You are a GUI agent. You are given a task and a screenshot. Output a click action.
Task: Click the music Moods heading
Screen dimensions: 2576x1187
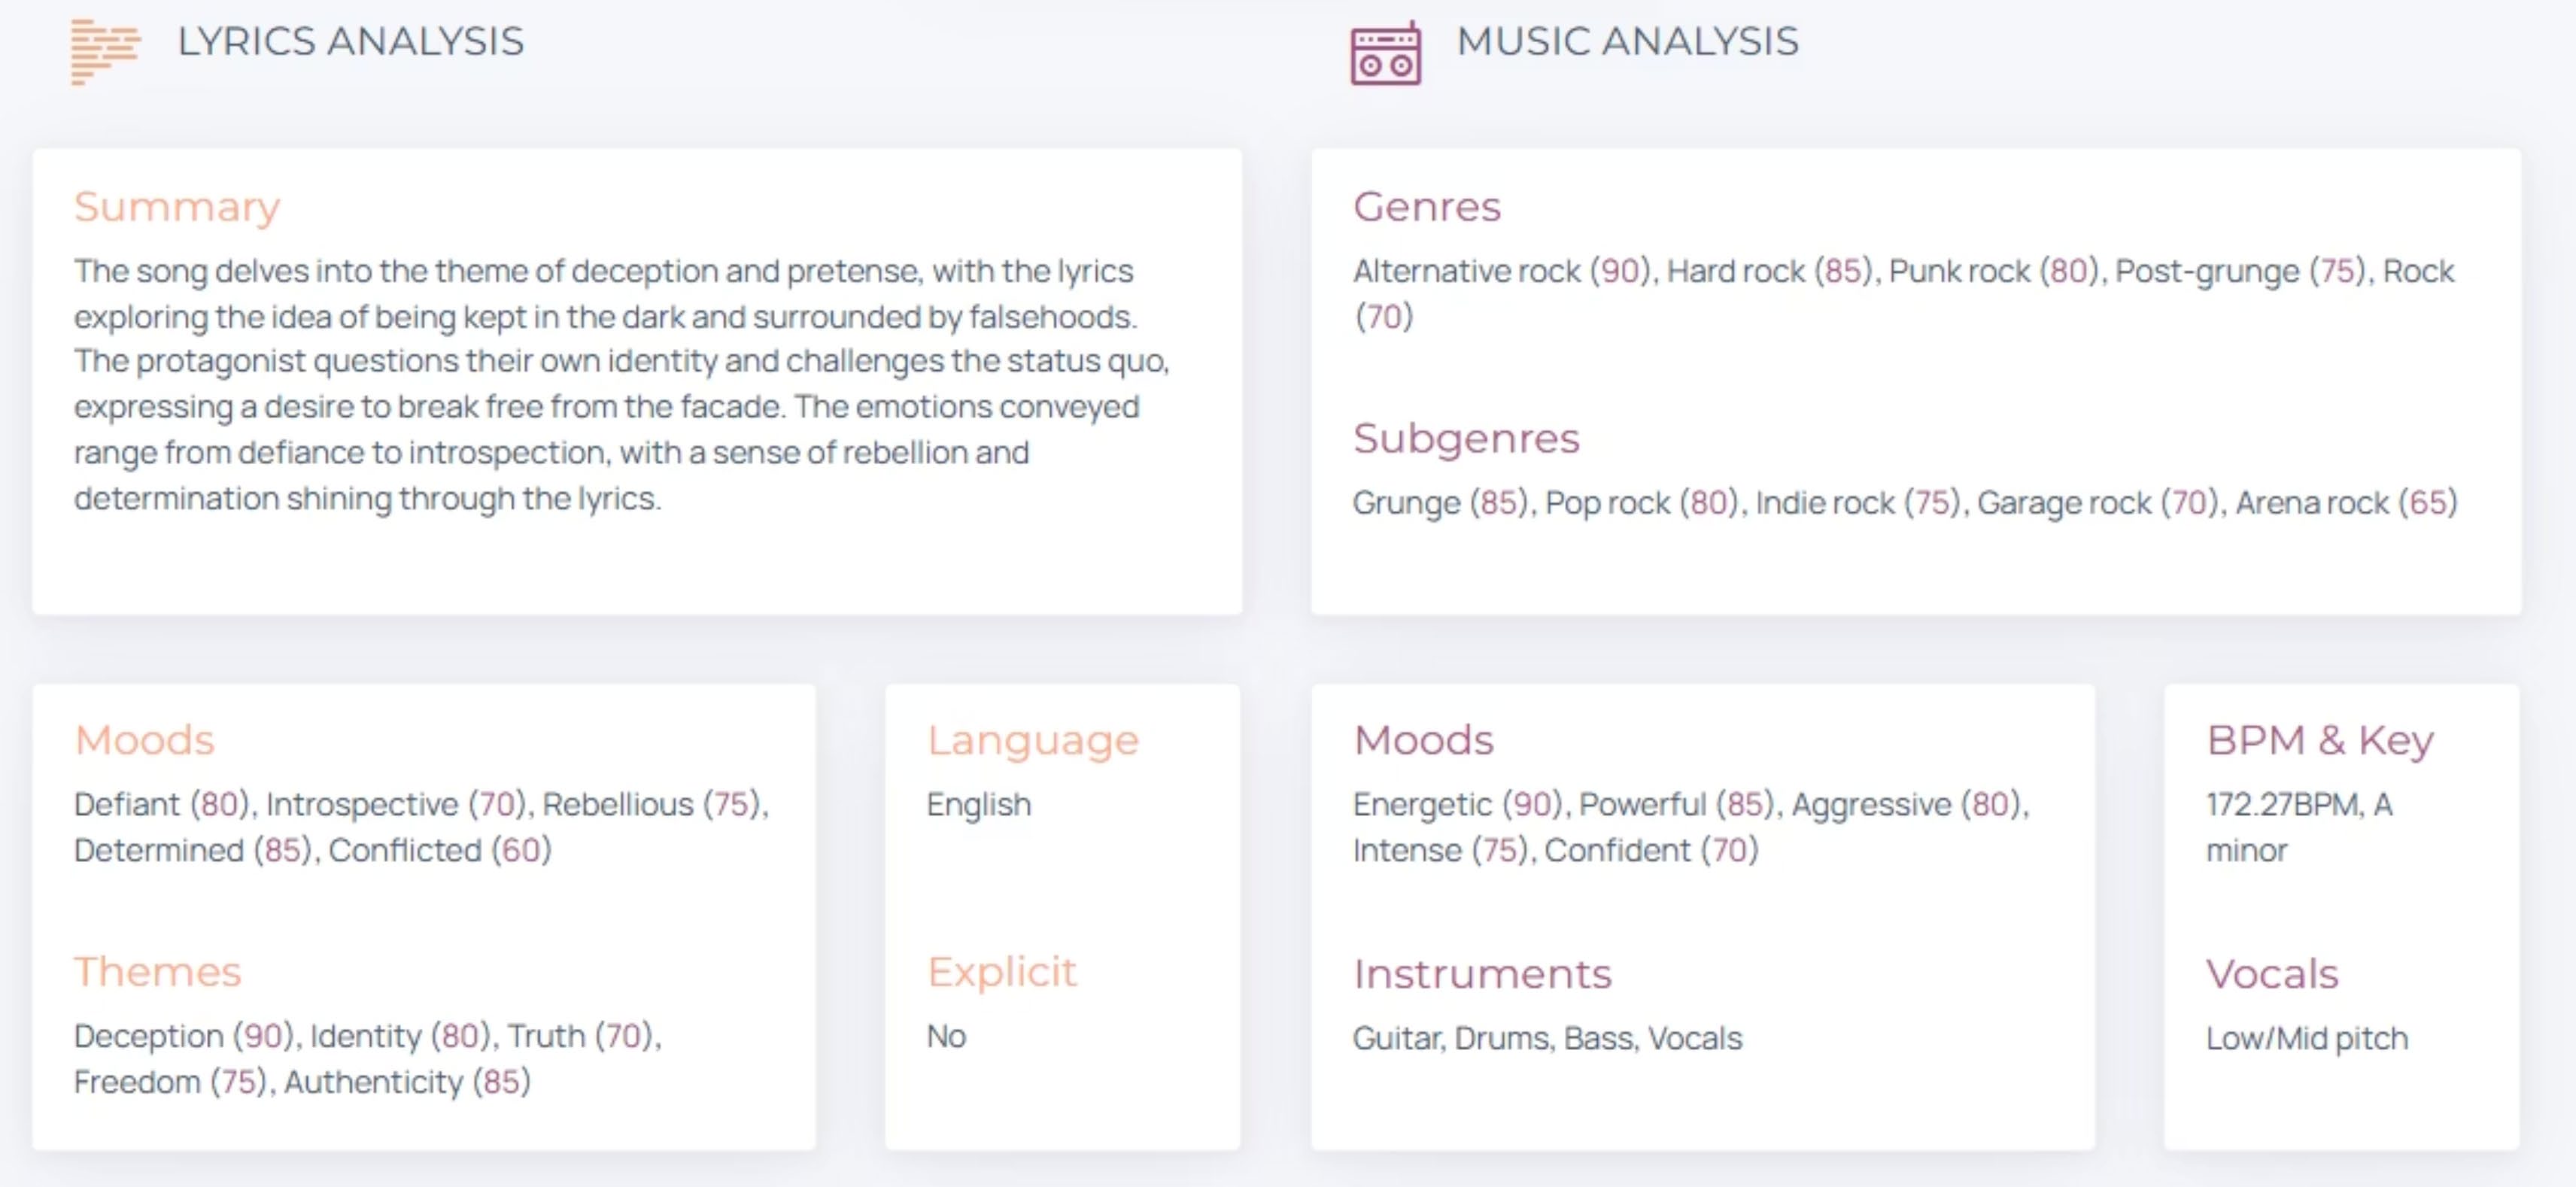pyautogui.click(x=1423, y=740)
